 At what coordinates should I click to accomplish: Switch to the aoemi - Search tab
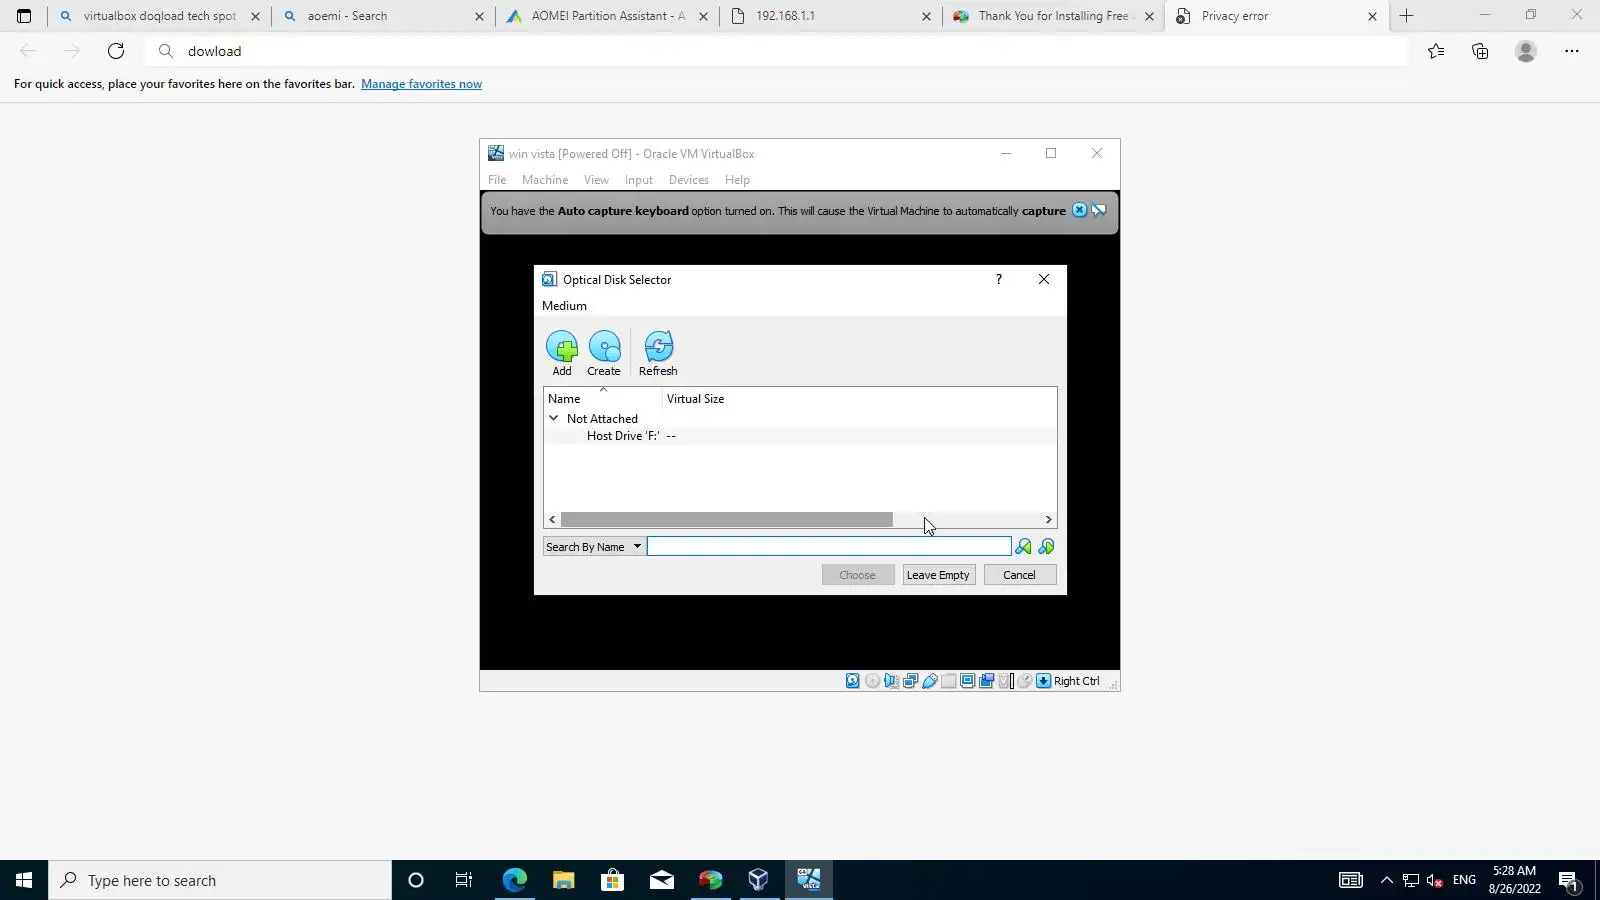point(382,16)
